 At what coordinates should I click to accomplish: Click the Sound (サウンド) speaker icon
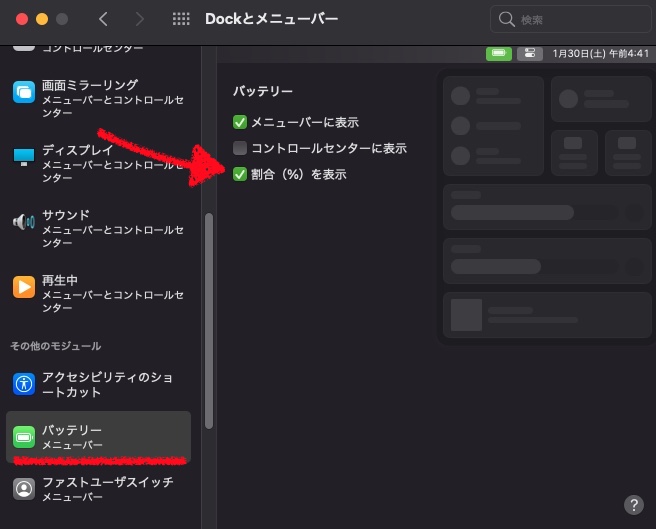coord(24,222)
